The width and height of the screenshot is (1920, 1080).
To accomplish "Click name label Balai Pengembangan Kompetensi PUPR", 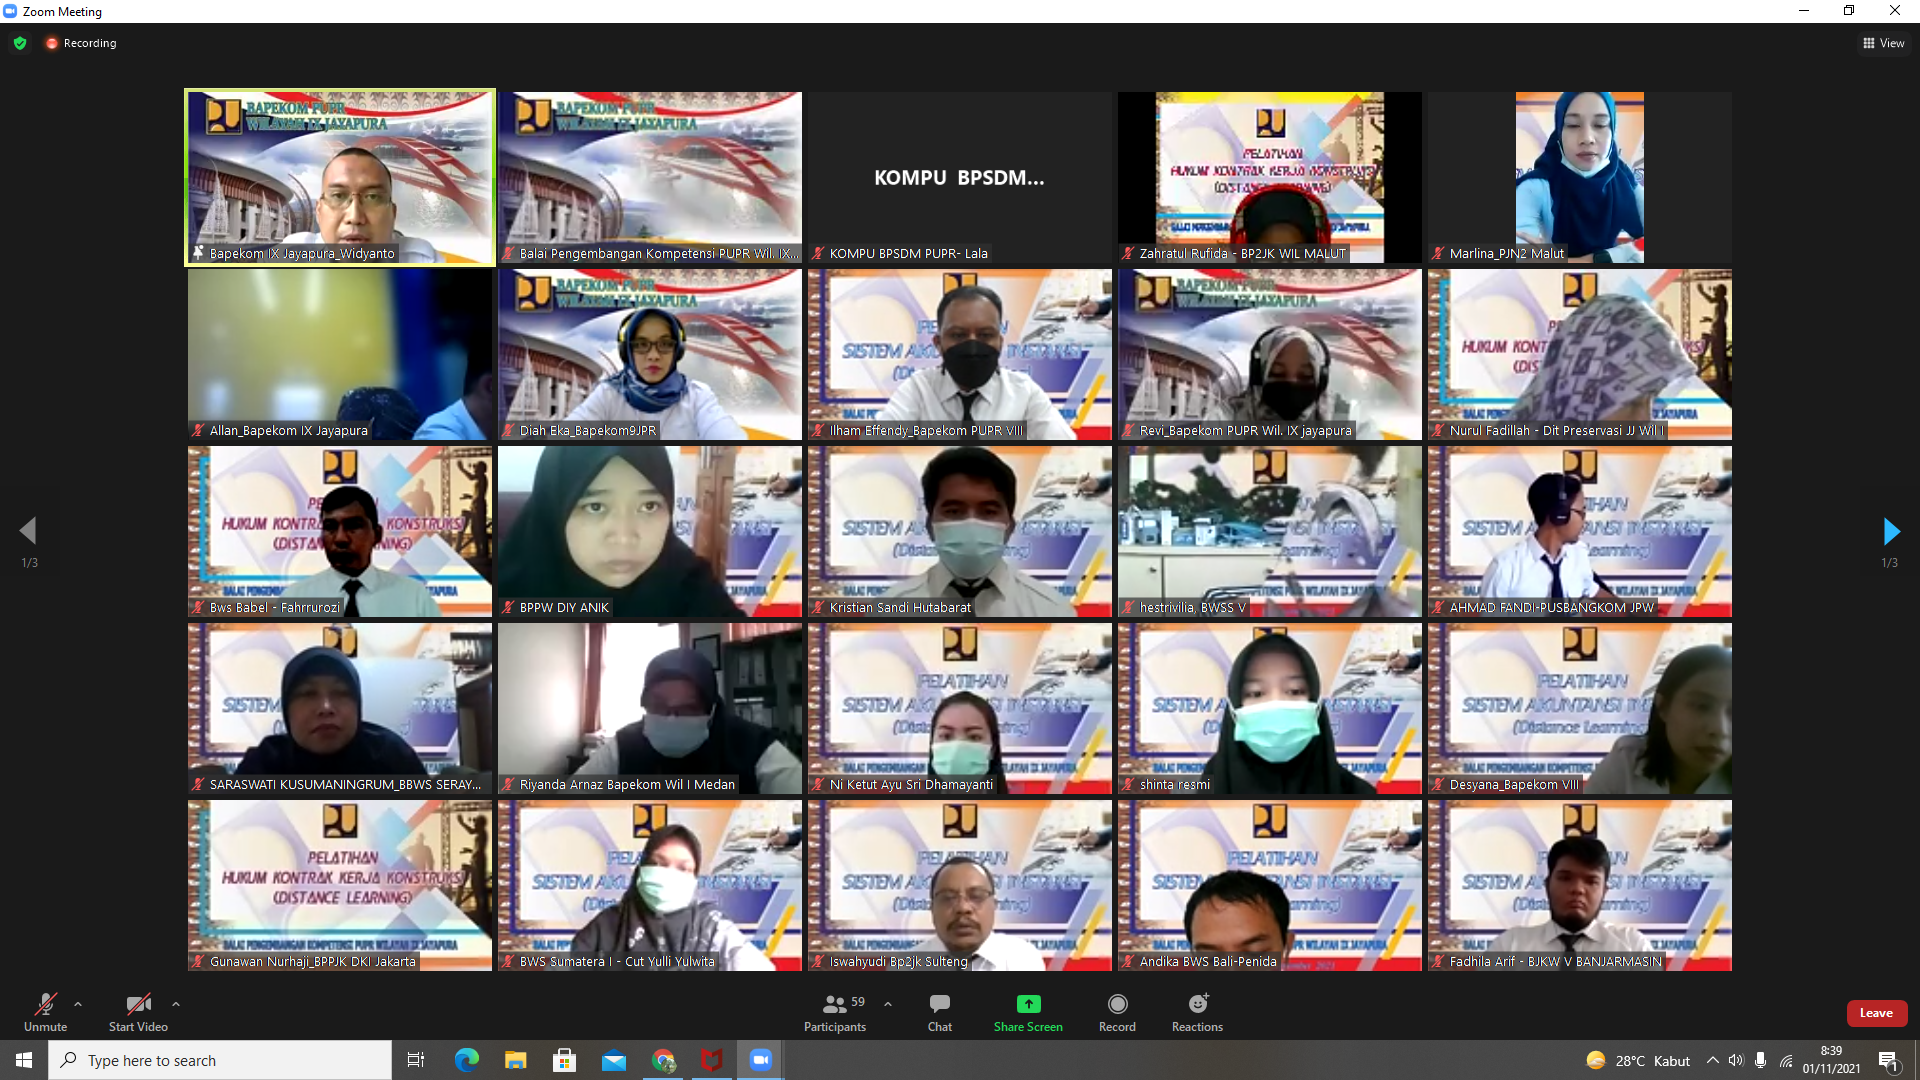I will tap(658, 254).
